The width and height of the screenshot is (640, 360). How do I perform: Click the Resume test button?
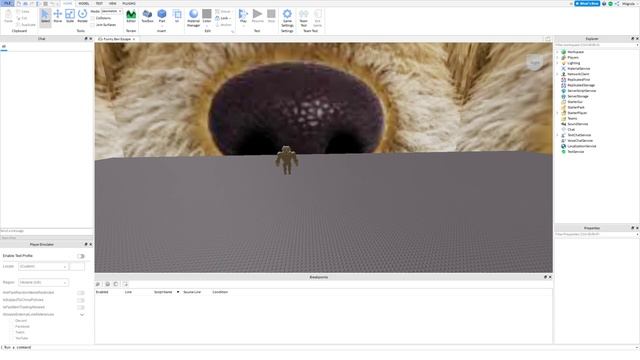point(258,16)
